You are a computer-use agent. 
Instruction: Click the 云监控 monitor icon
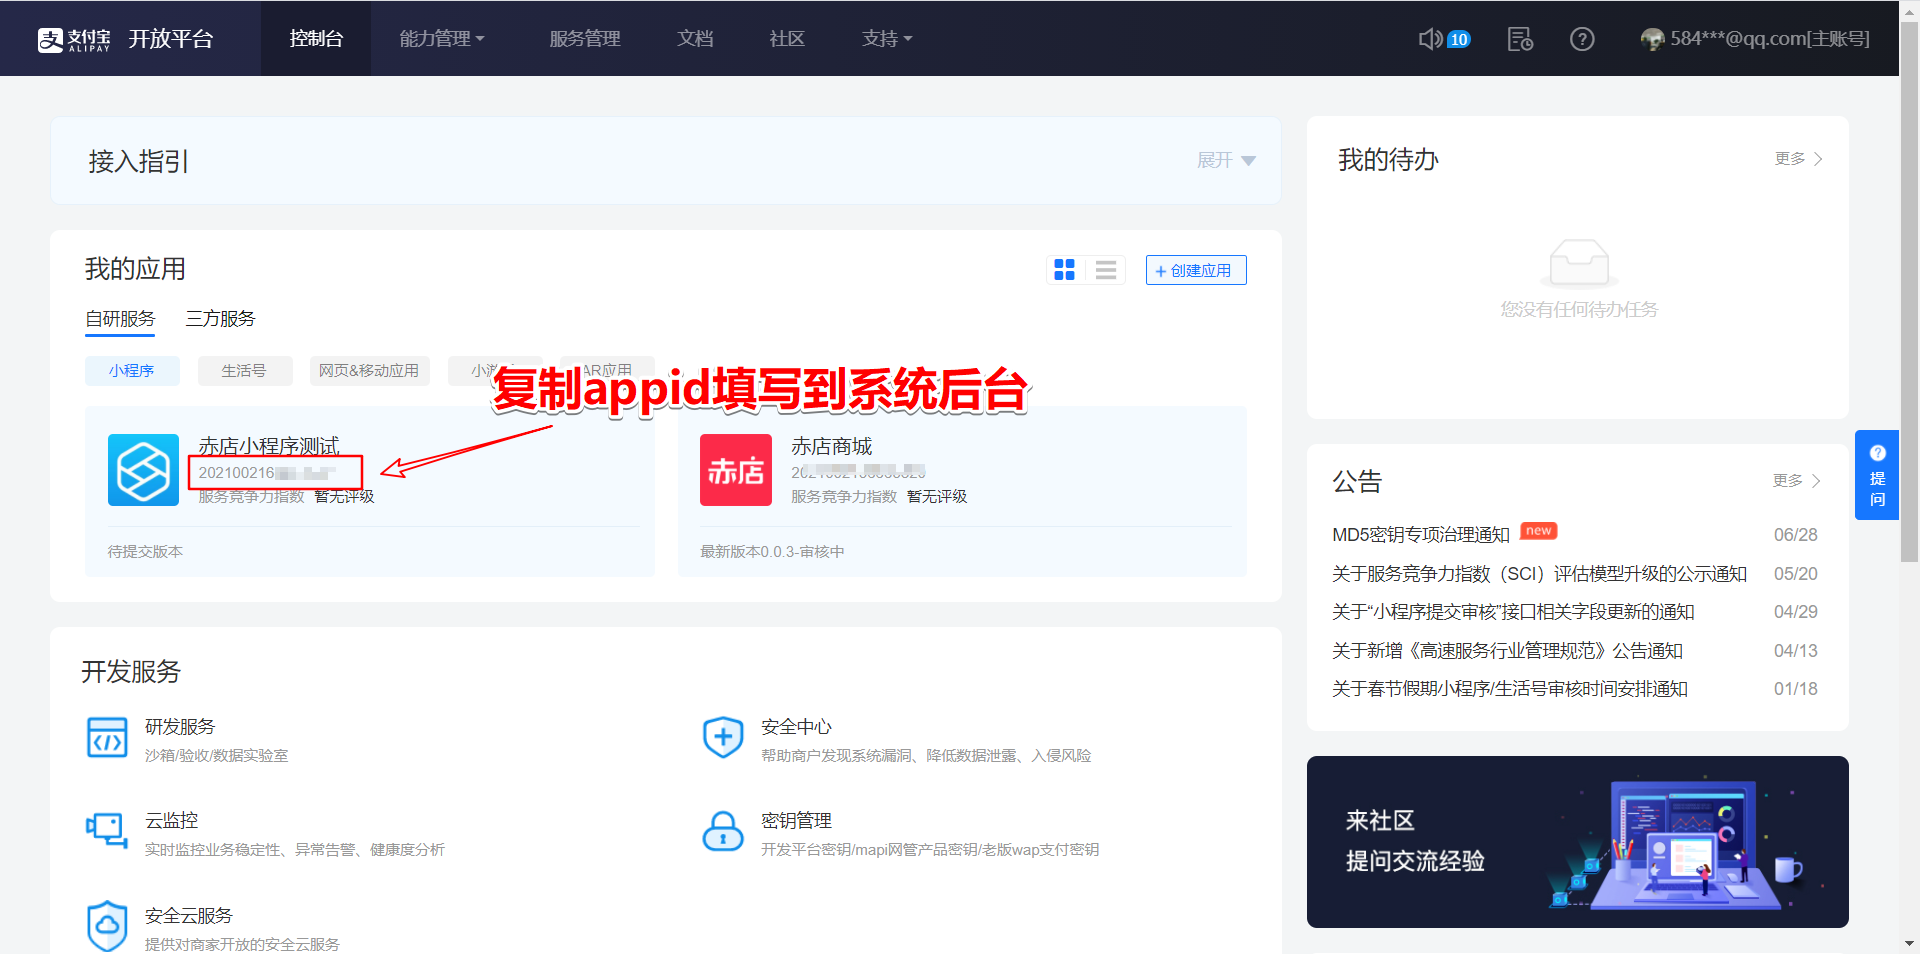(x=107, y=831)
